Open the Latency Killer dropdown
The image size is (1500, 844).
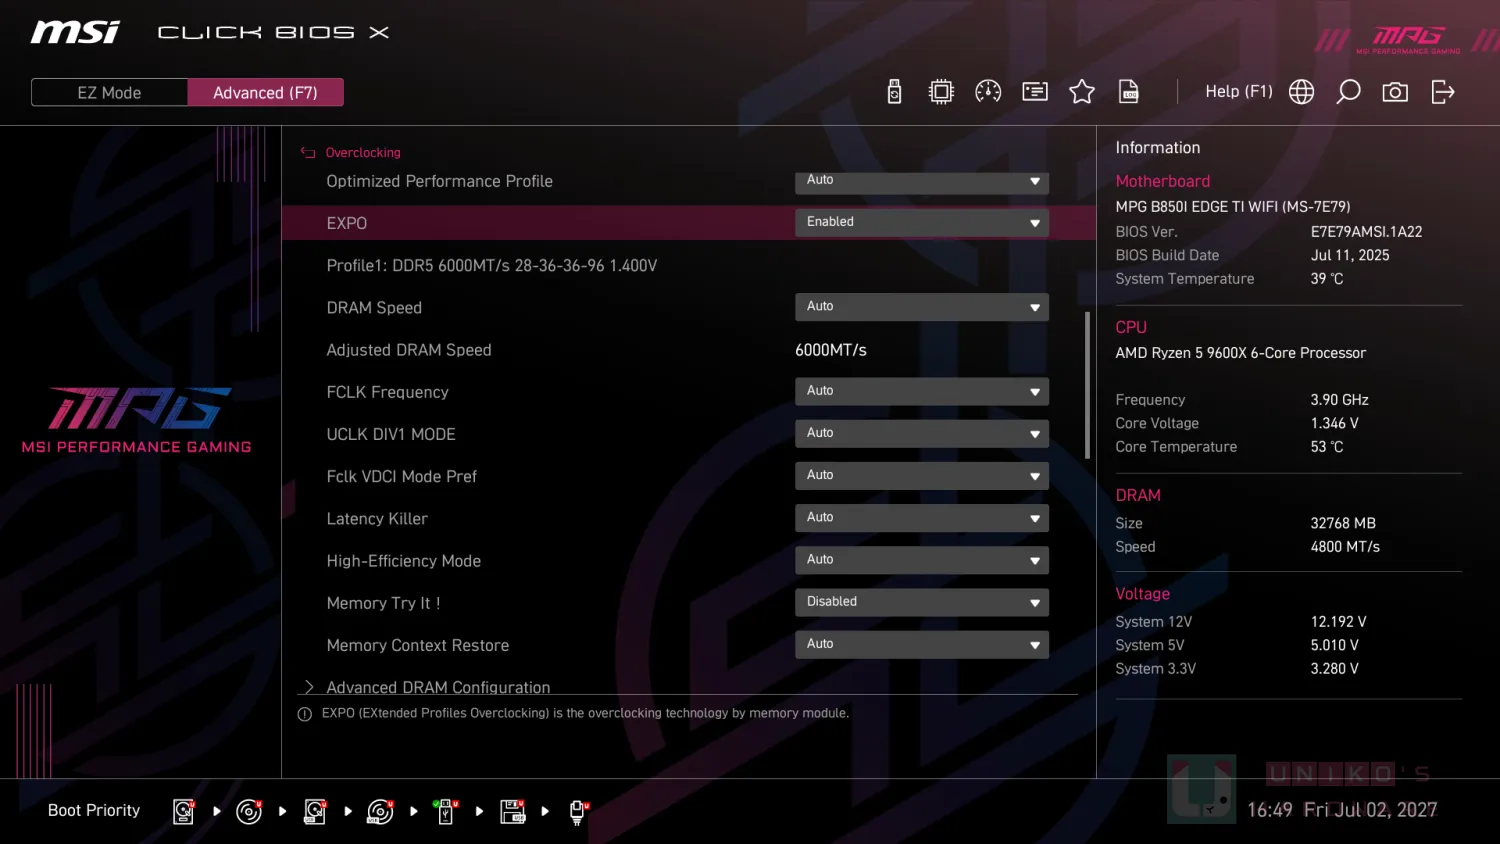(922, 518)
